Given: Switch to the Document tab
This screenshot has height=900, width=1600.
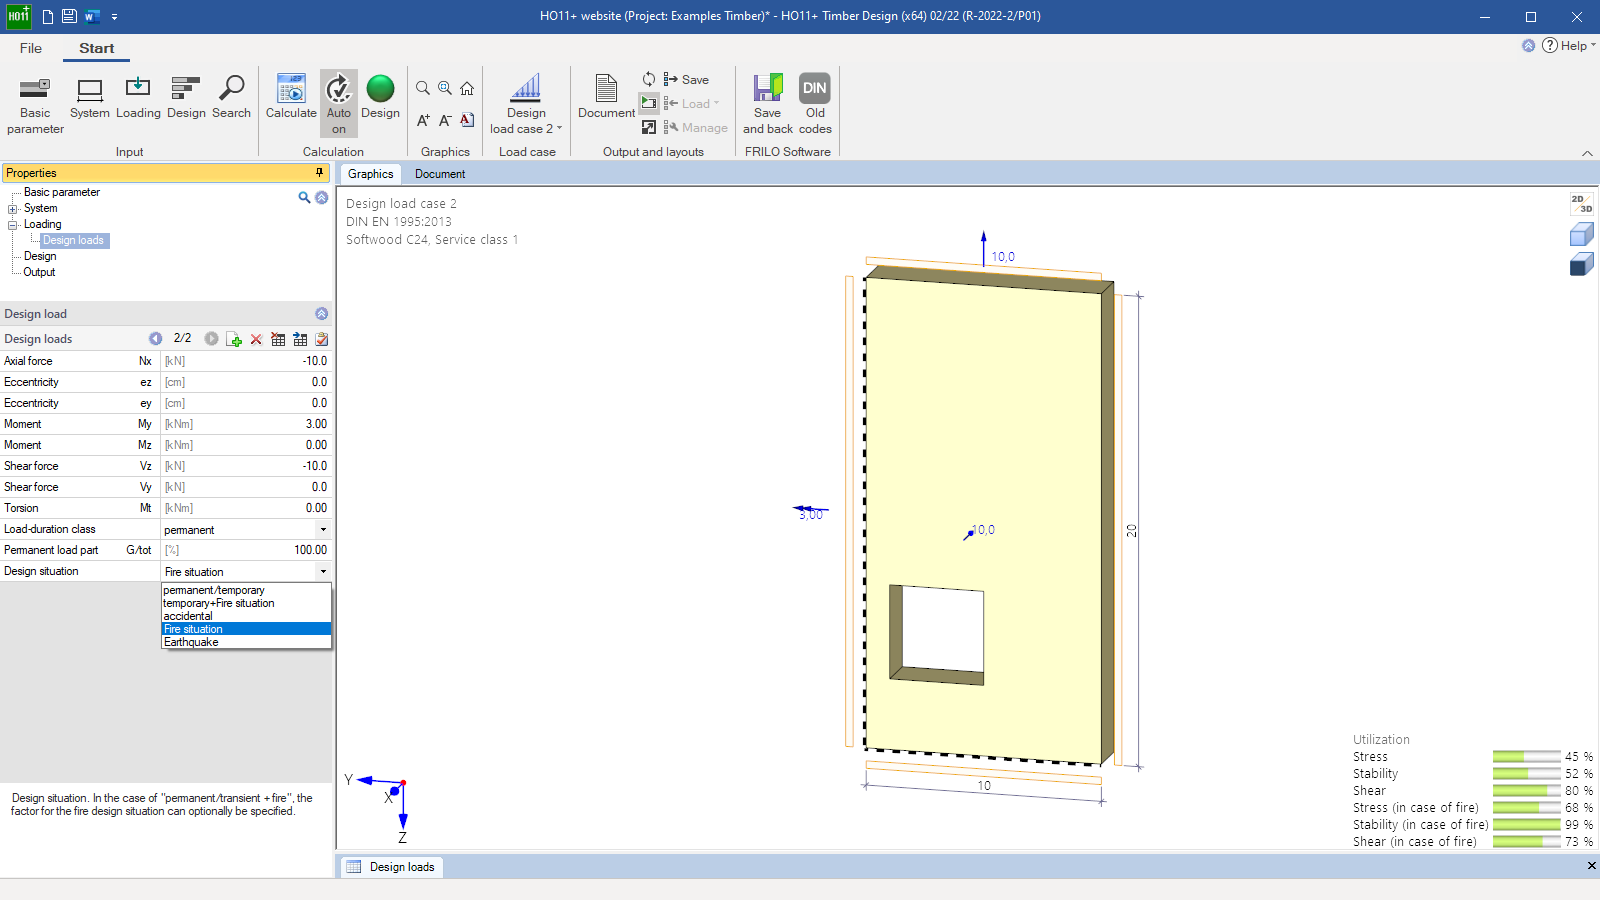Looking at the screenshot, I should [440, 174].
